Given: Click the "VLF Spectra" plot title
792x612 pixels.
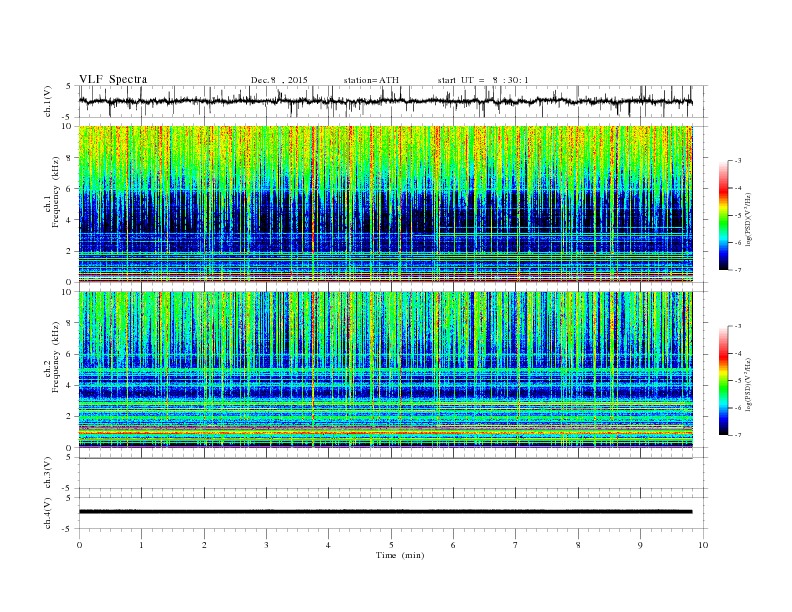Looking at the screenshot, I should coord(113,79).
